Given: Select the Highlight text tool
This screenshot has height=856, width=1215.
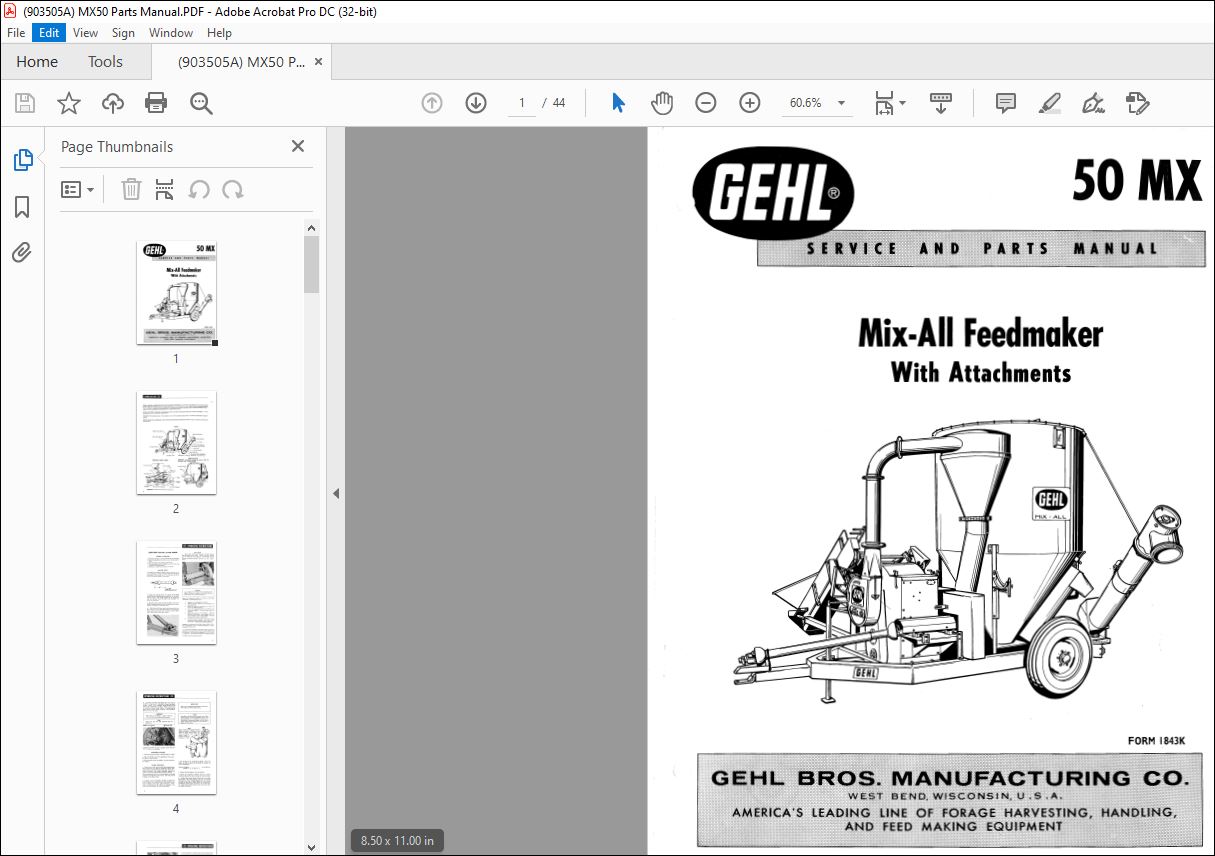Looking at the screenshot, I should (x=1050, y=103).
